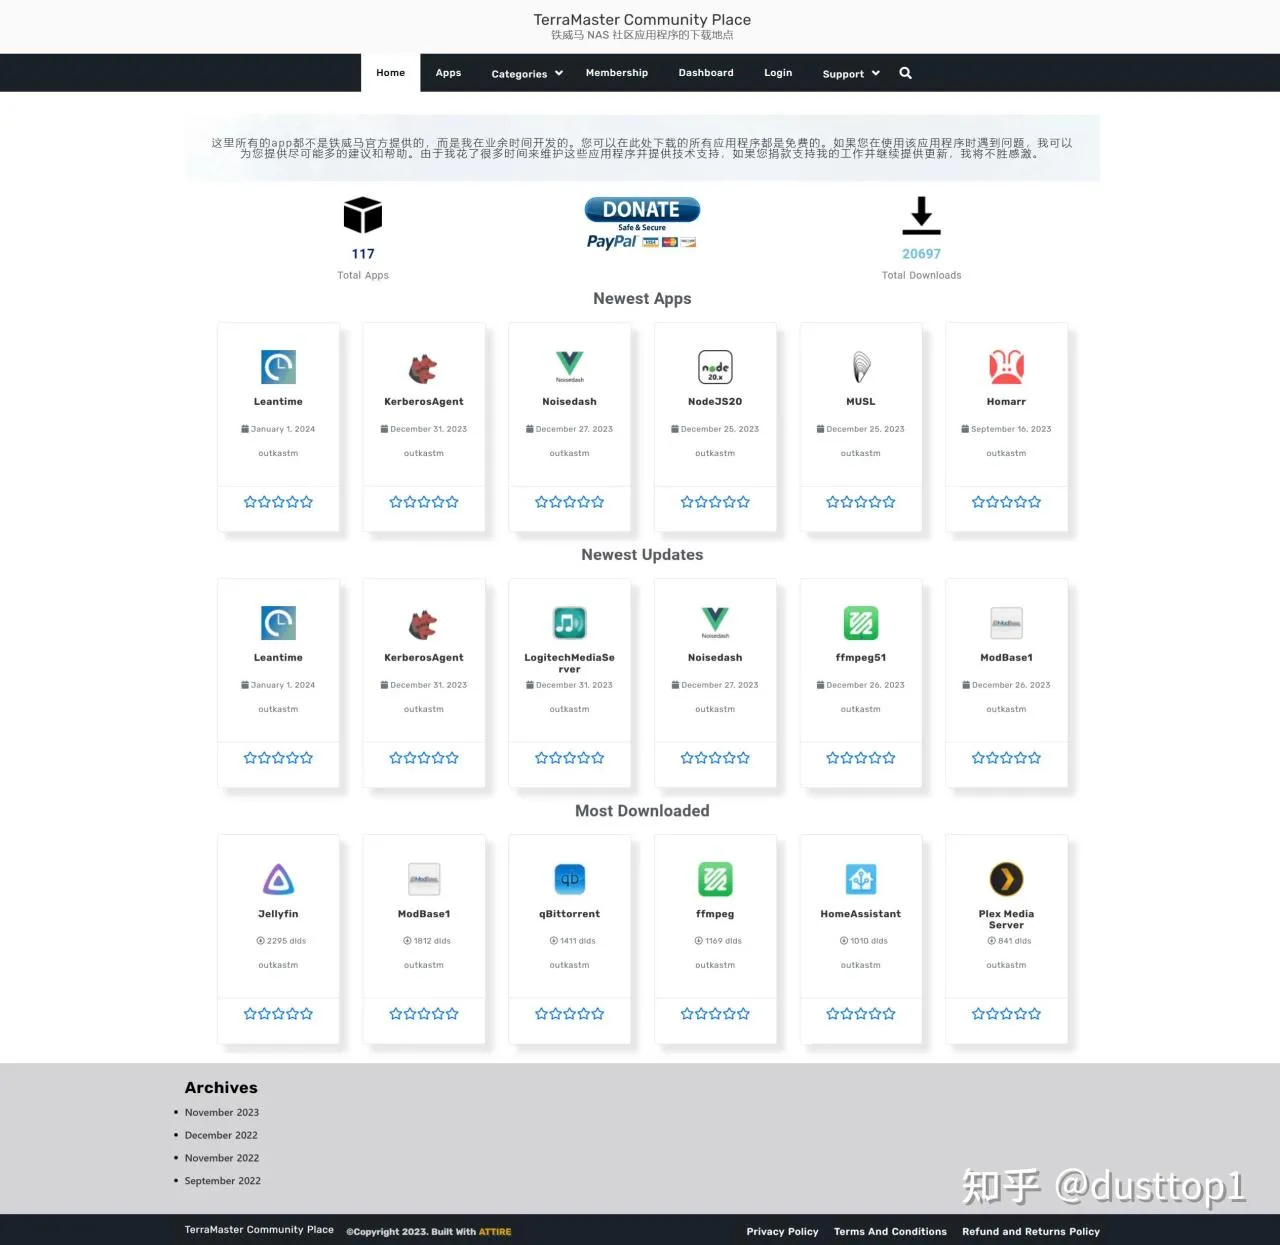Open the Login menu item
The image size is (1280, 1245).
coord(778,73)
